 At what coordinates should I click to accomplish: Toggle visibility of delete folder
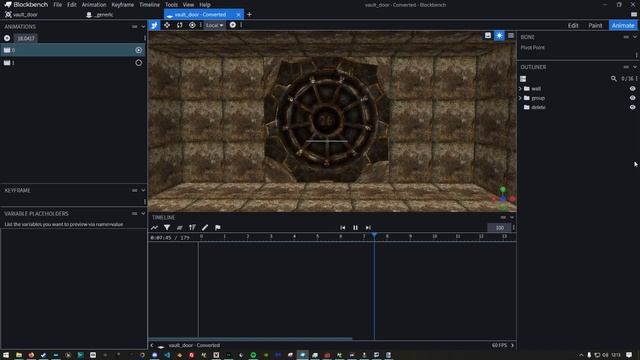tap(632, 107)
